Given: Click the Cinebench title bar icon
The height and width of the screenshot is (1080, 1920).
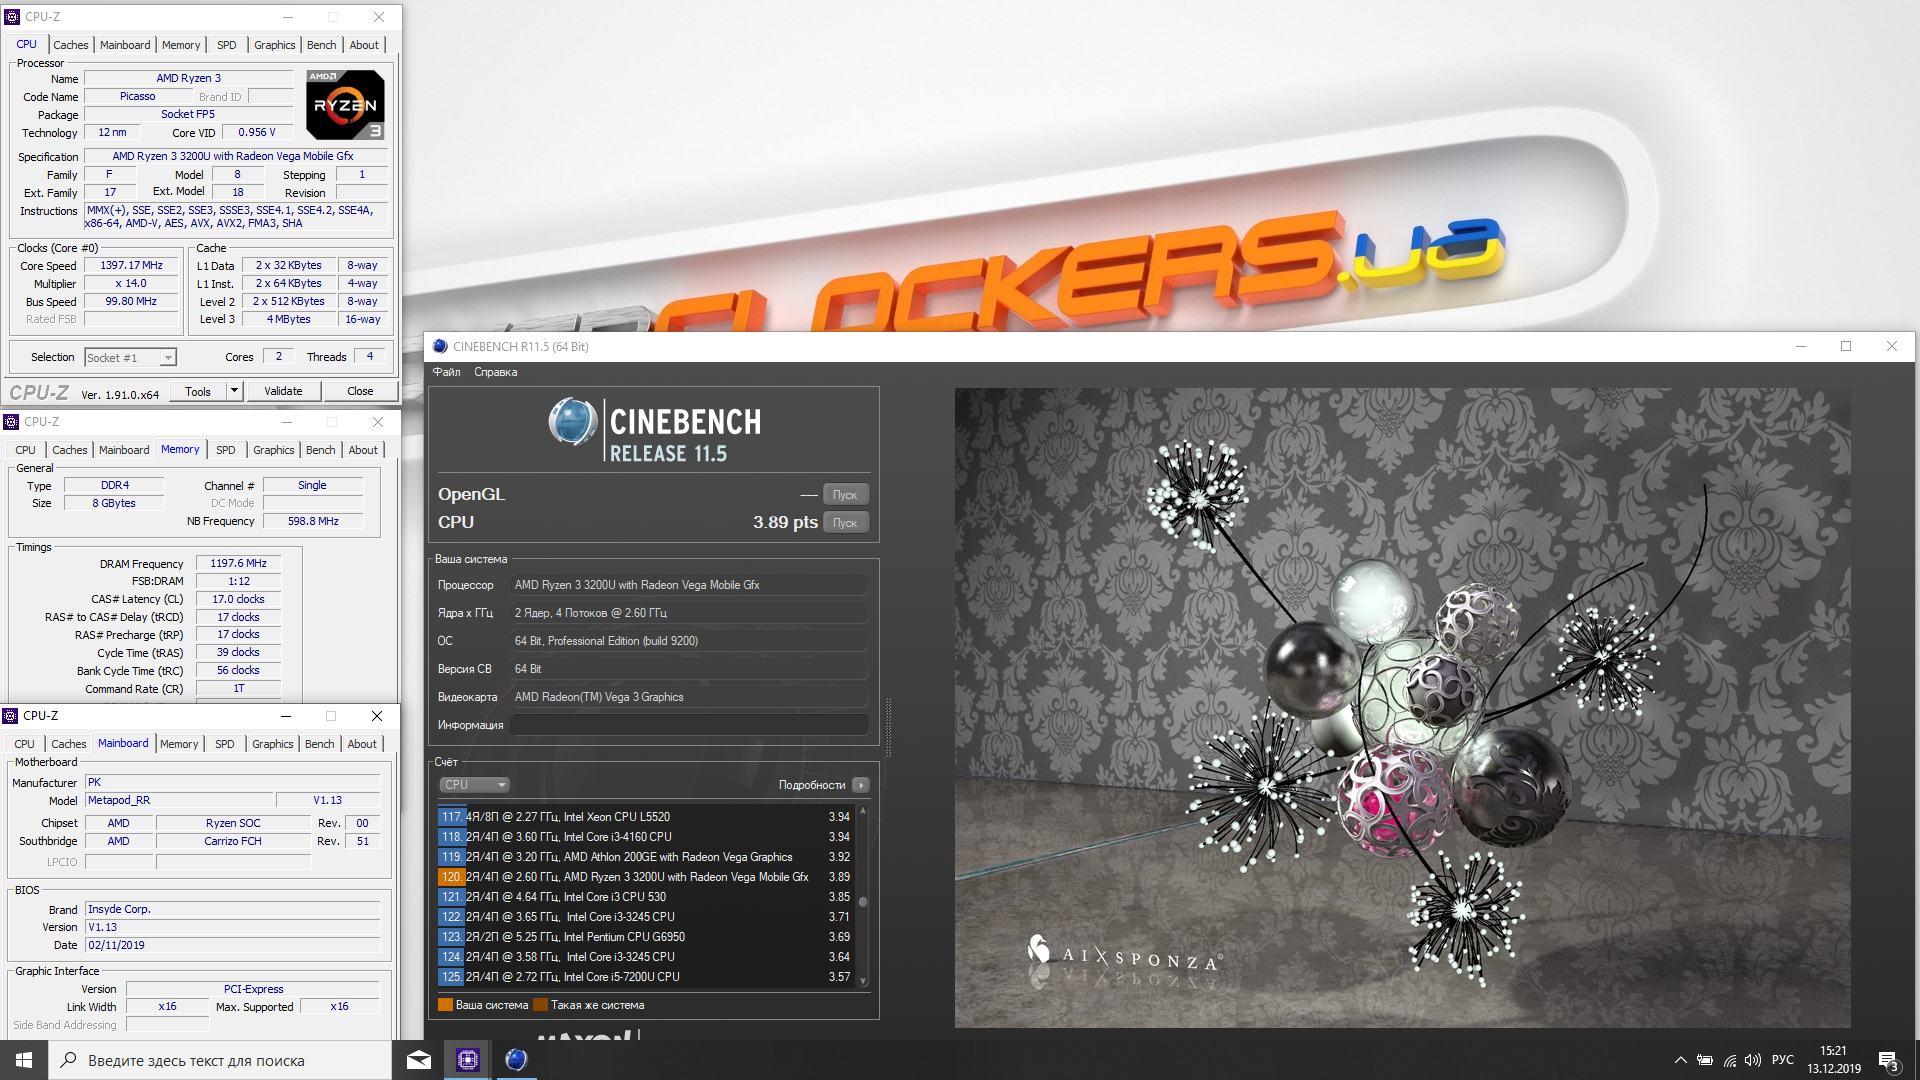Looking at the screenshot, I should (440, 346).
